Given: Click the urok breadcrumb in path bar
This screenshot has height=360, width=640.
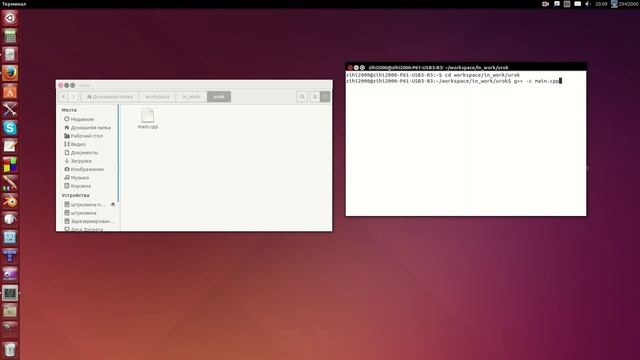Looking at the screenshot, I should pyautogui.click(x=219, y=97).
